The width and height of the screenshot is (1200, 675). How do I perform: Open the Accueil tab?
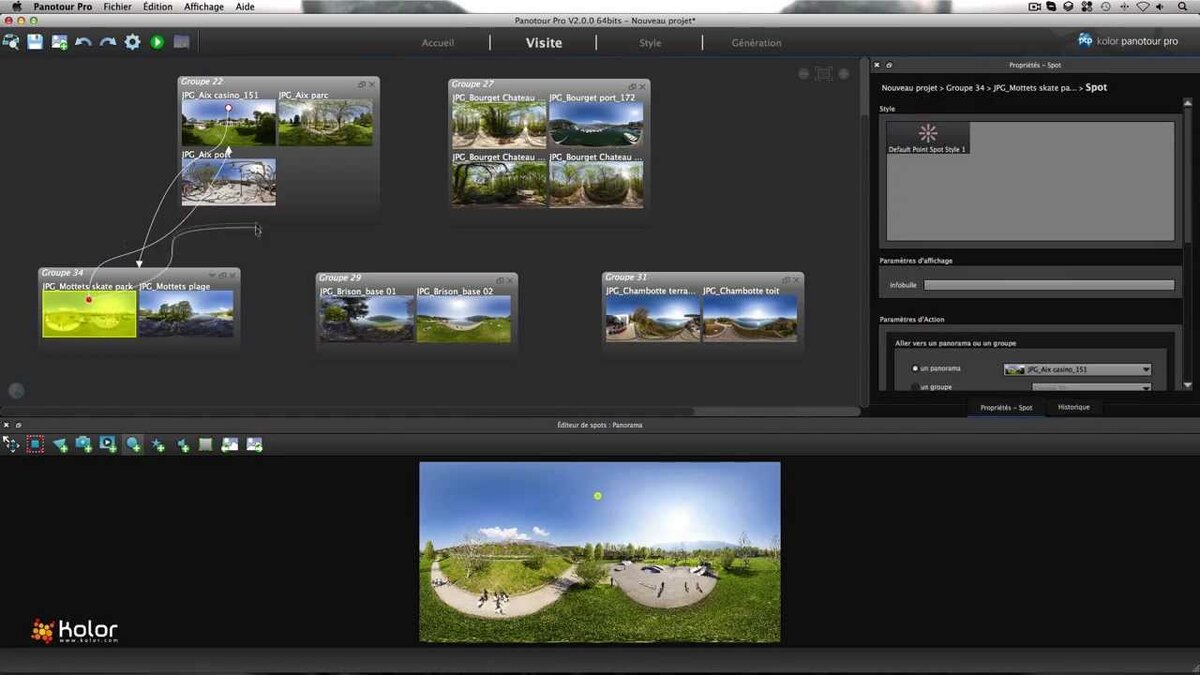pos(438,43)
